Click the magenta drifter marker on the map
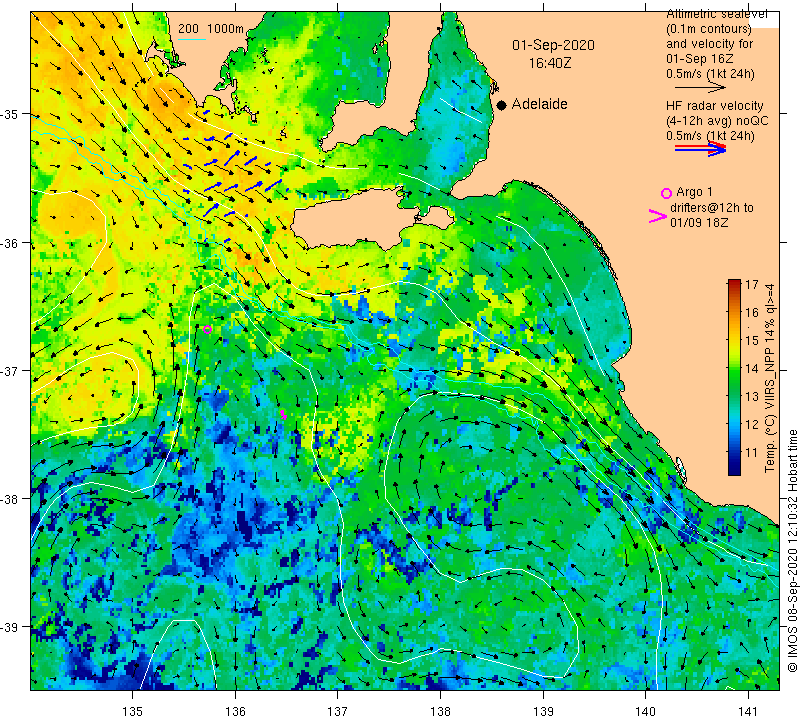Screen dimensions: 800x720 pos(283,414)
